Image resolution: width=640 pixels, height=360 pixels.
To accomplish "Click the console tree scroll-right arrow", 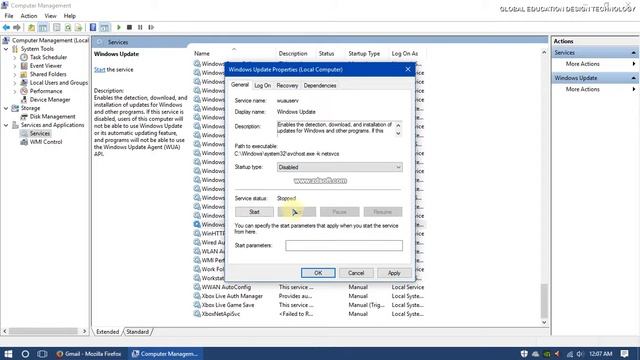I will tap(84, 331).
